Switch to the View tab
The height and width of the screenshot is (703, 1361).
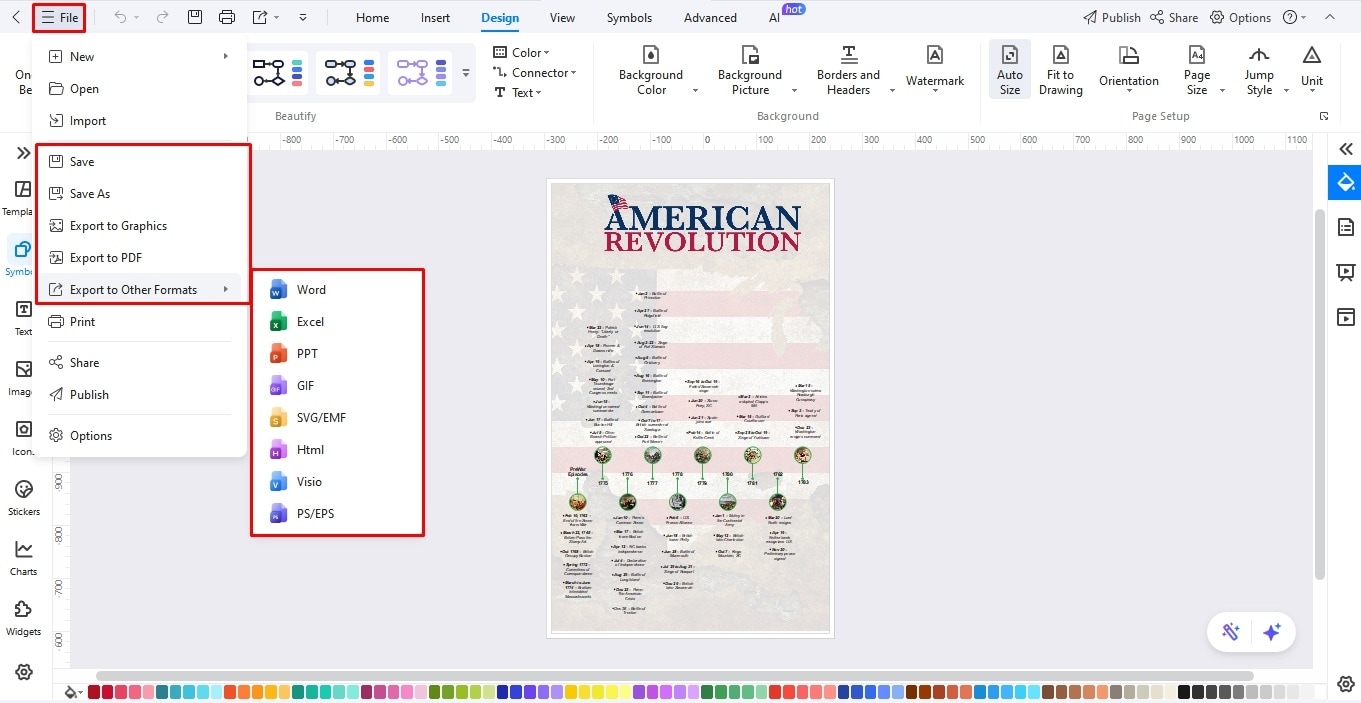click(563, 18)
